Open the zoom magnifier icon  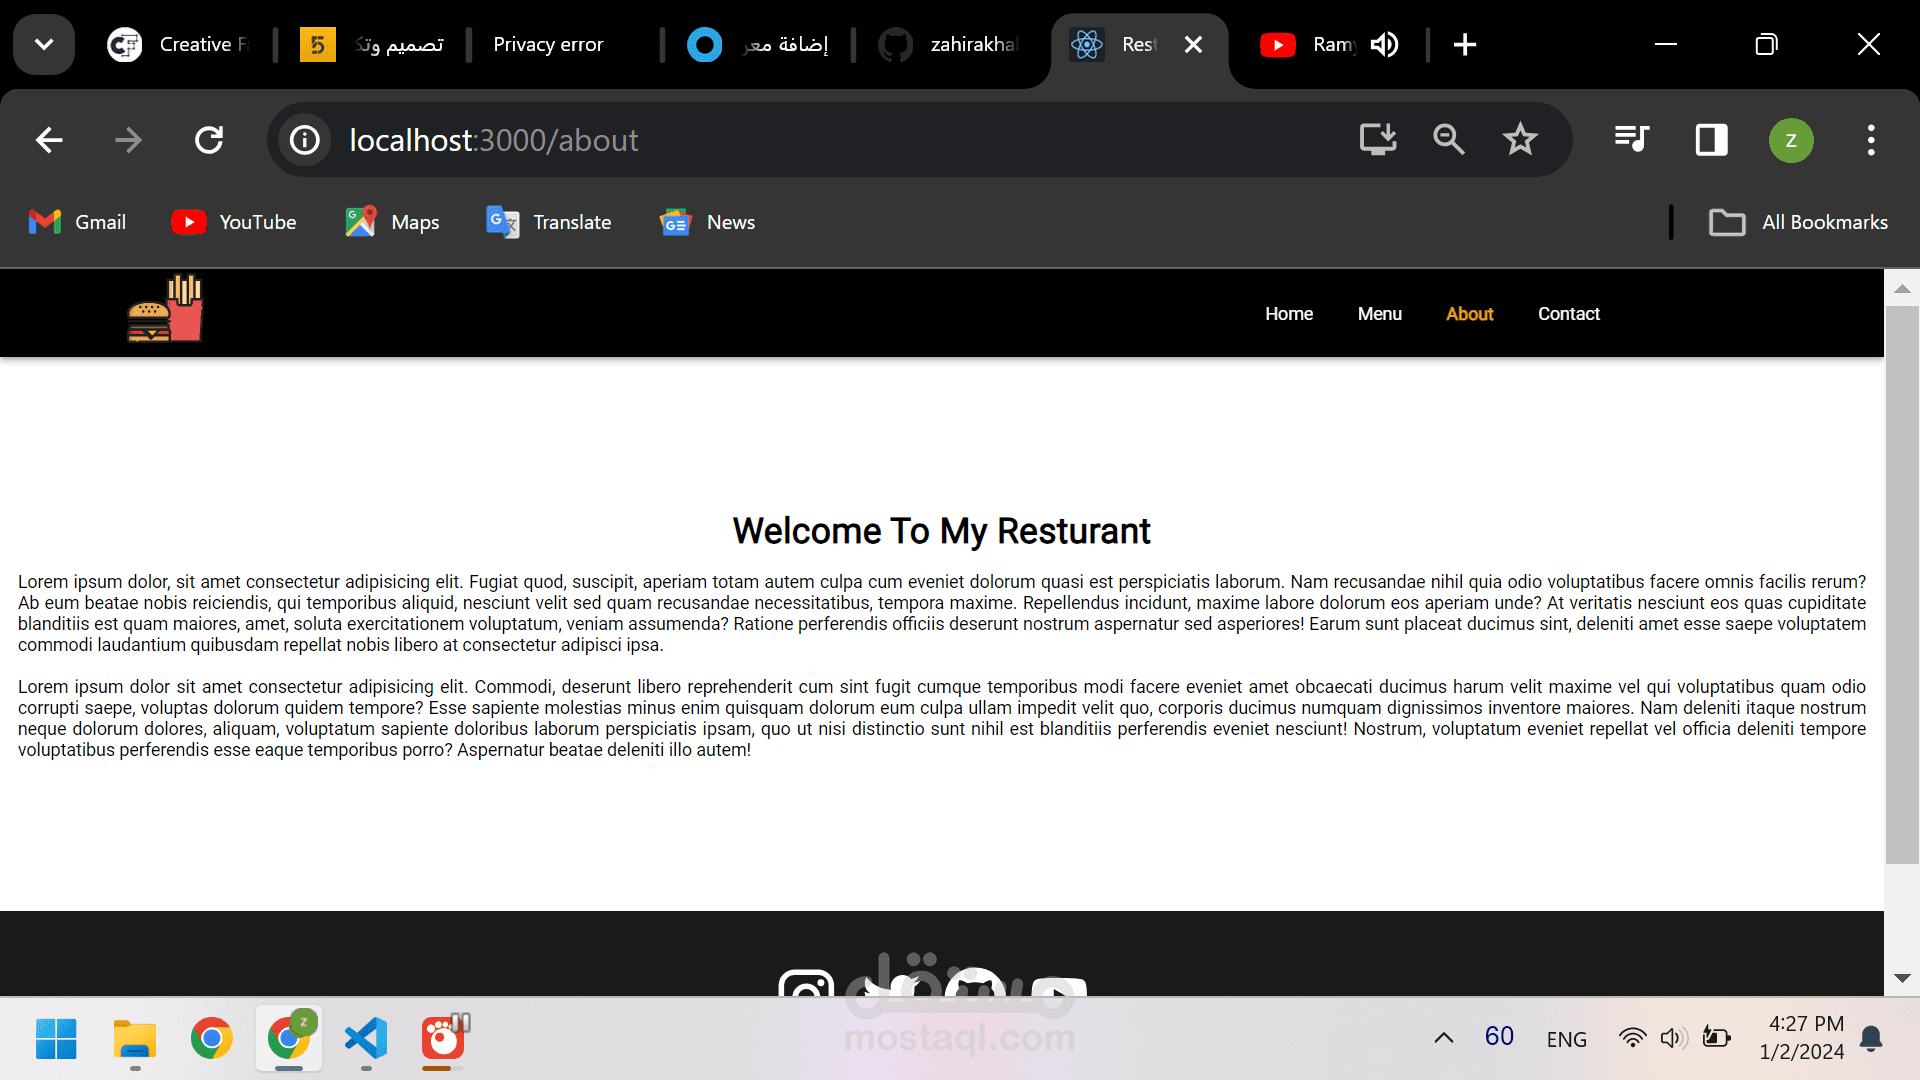(1448, 140)
